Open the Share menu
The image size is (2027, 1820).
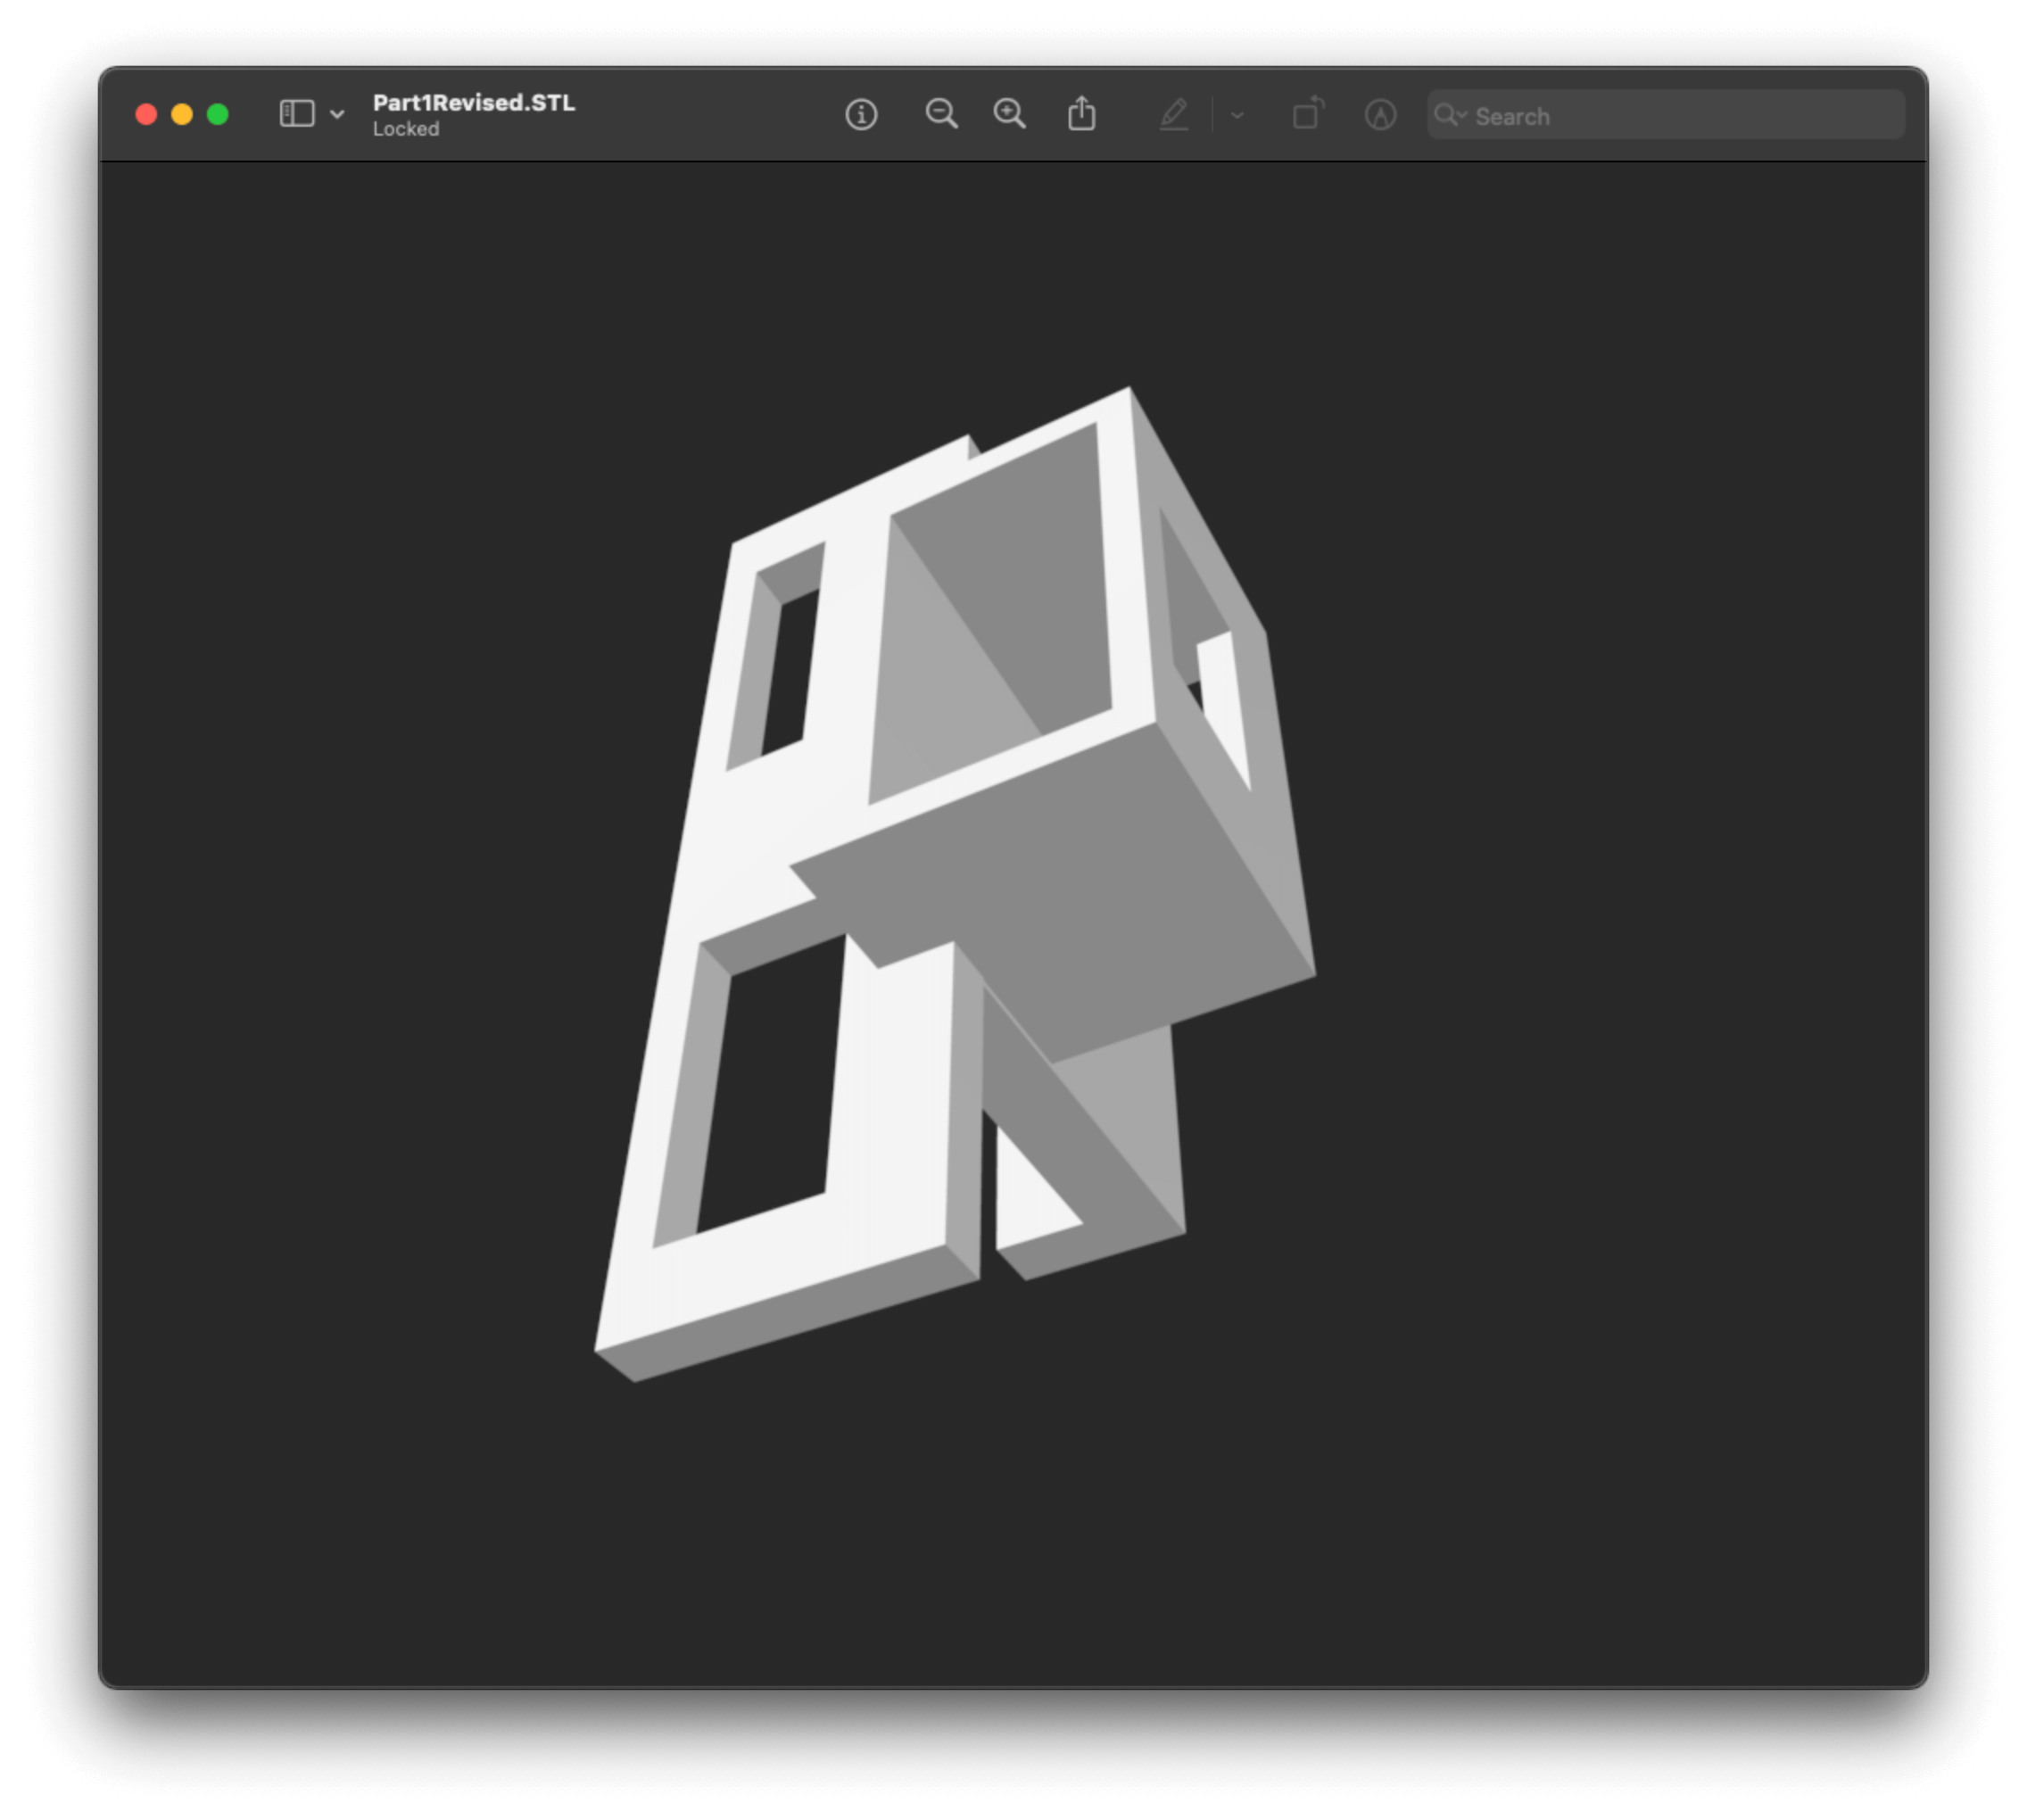1081,115
